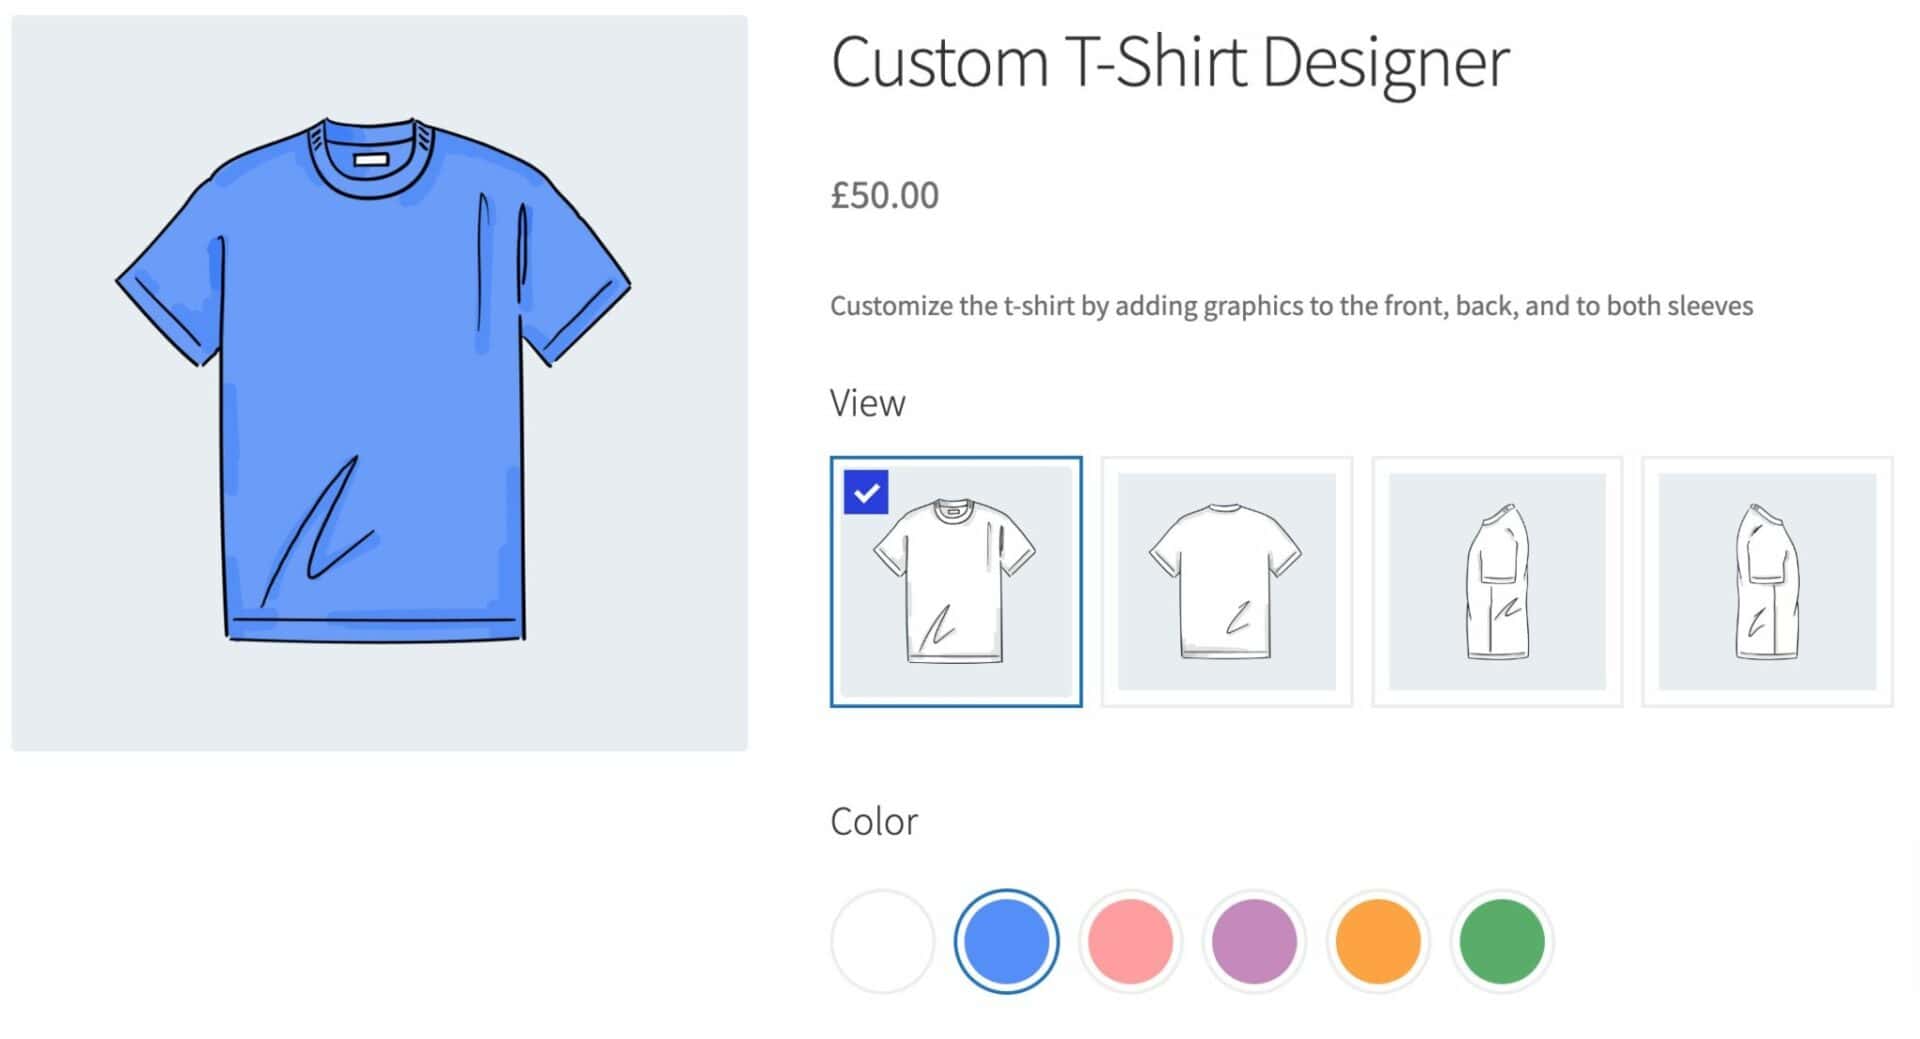This screenshot has width=1920, height=1039.
Task: Switch to the back view t-shirt thumbnail
Action: point(1226,582)
